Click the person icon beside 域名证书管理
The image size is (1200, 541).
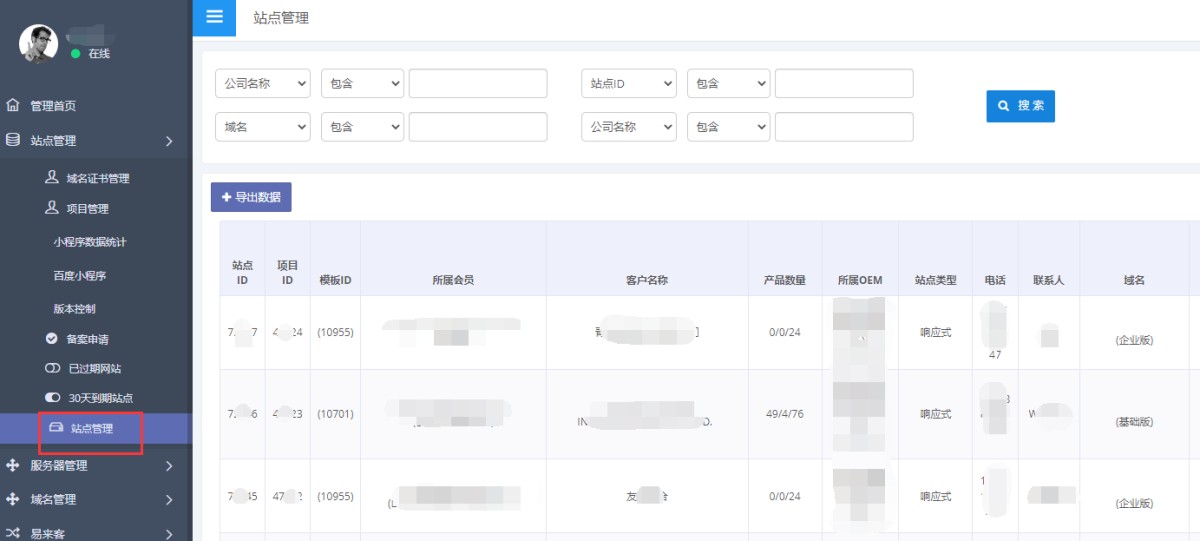[52, 178]
